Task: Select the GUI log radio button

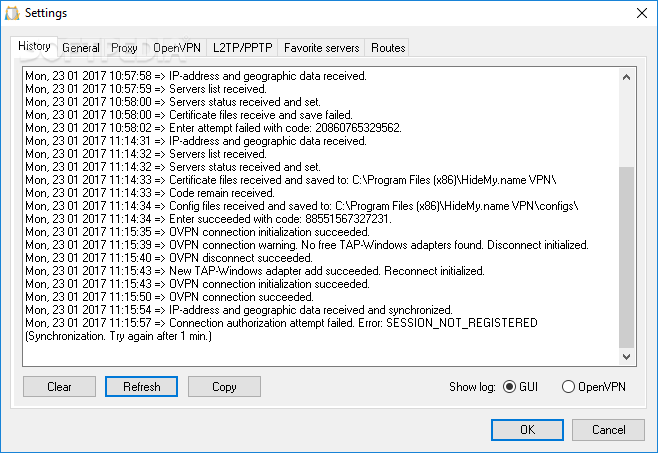Action: [520, 387]
